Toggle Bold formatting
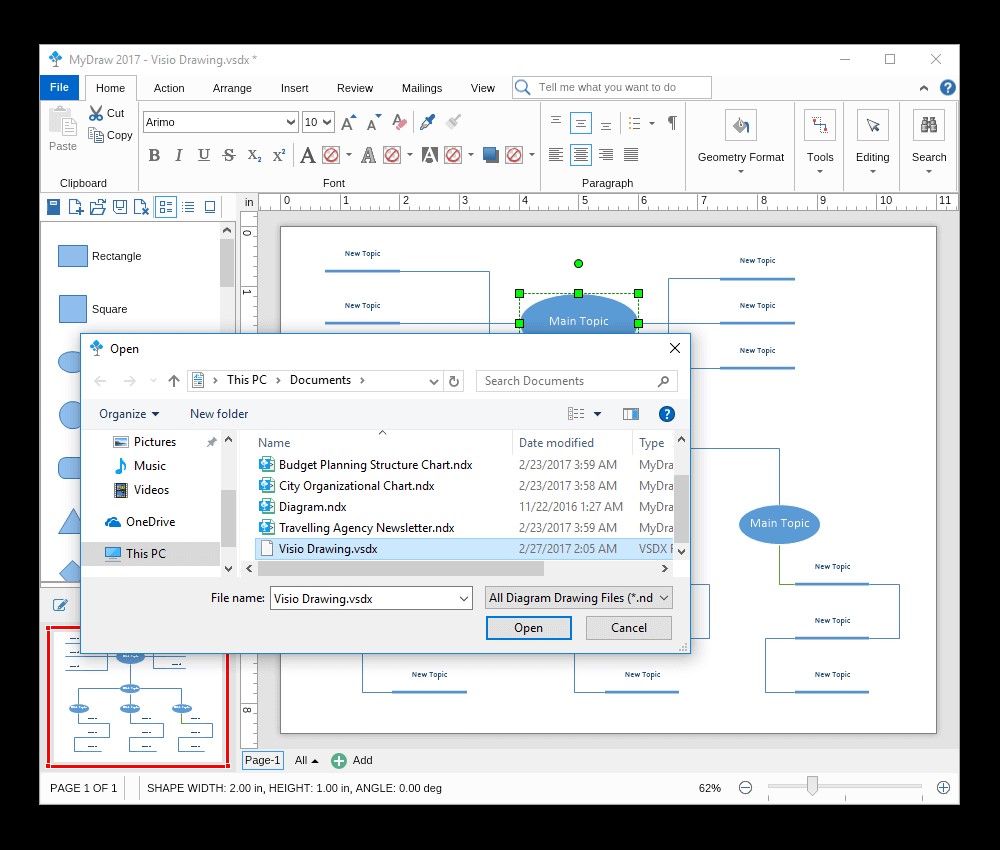 [154, 155]
